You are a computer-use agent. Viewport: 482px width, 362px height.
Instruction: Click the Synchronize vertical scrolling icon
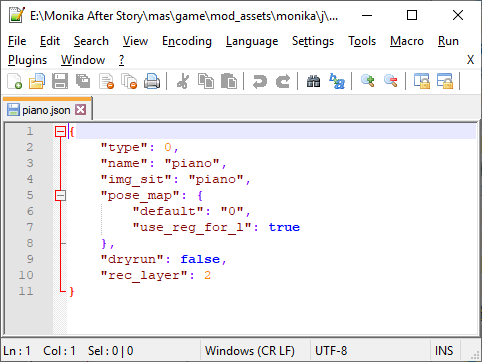tap(422, 81)
